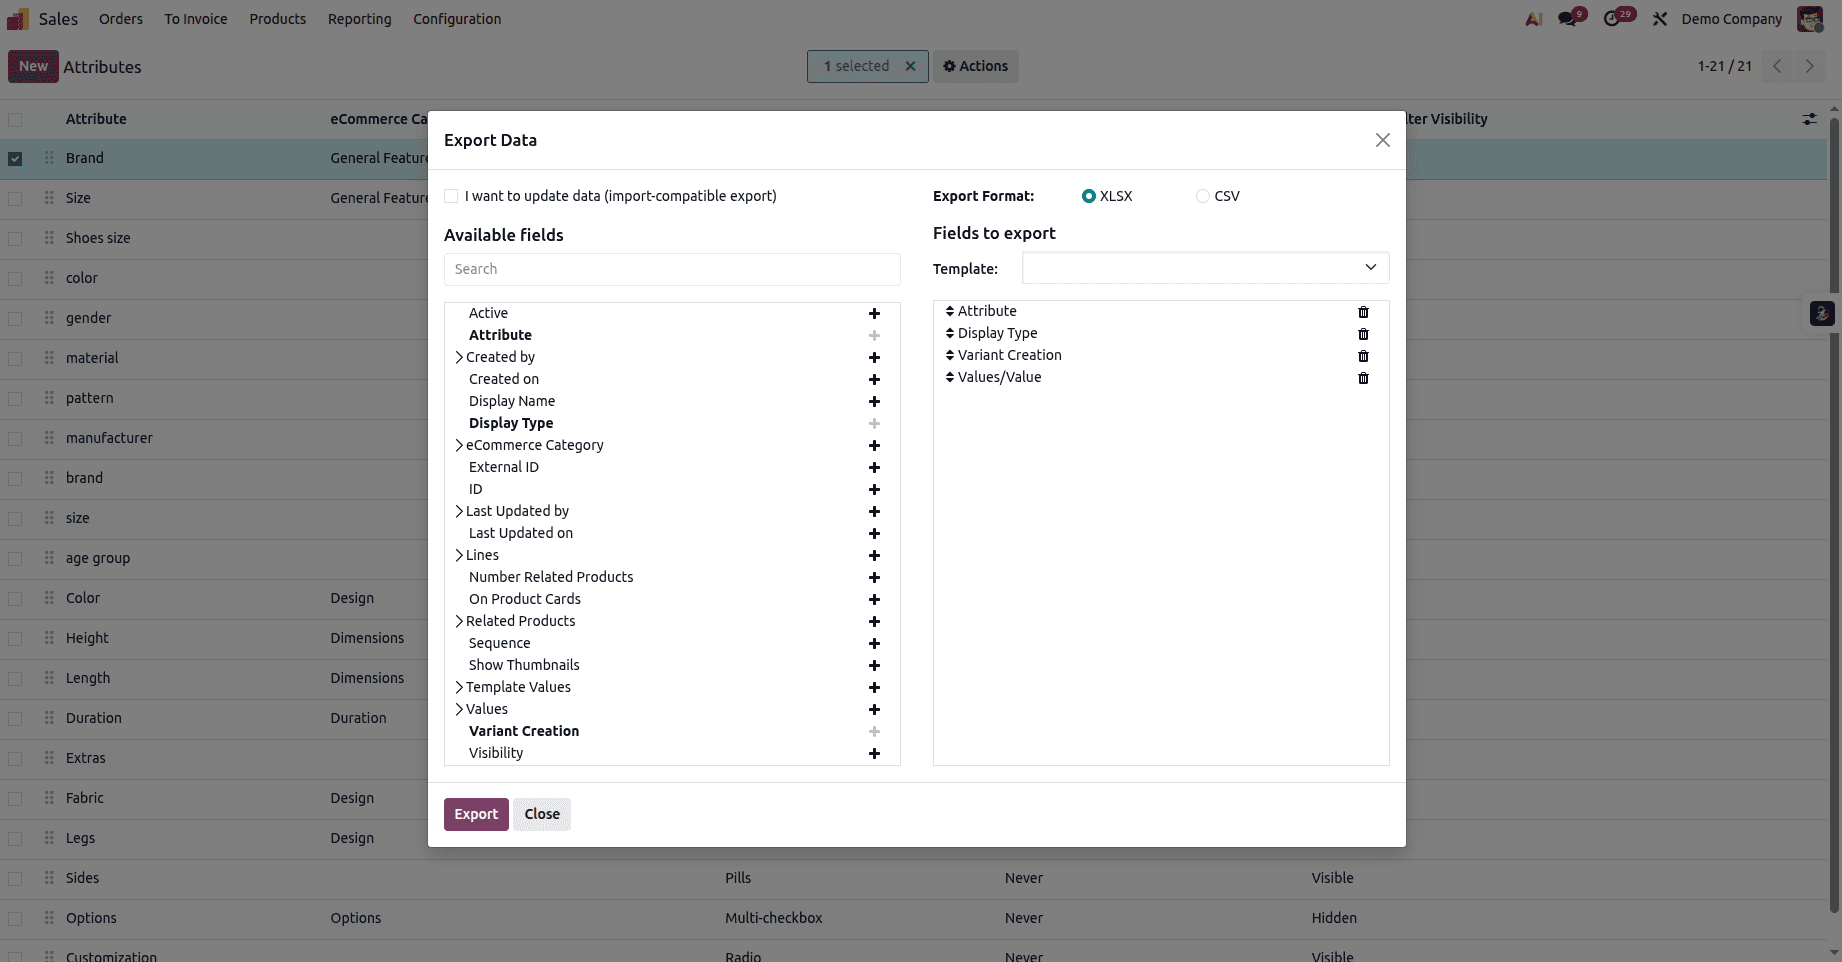Open the Activities clock icon showing 29
Viewport: 1842px width, 962px height.
1614,18
